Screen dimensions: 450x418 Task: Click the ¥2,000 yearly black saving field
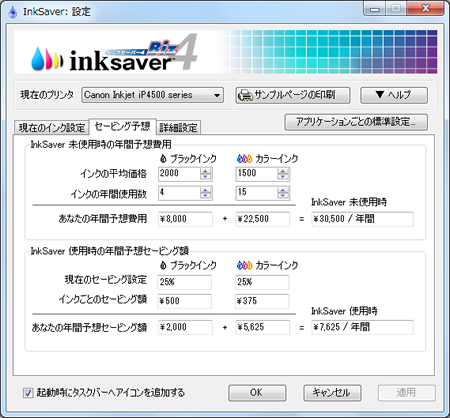pos(185,327)
